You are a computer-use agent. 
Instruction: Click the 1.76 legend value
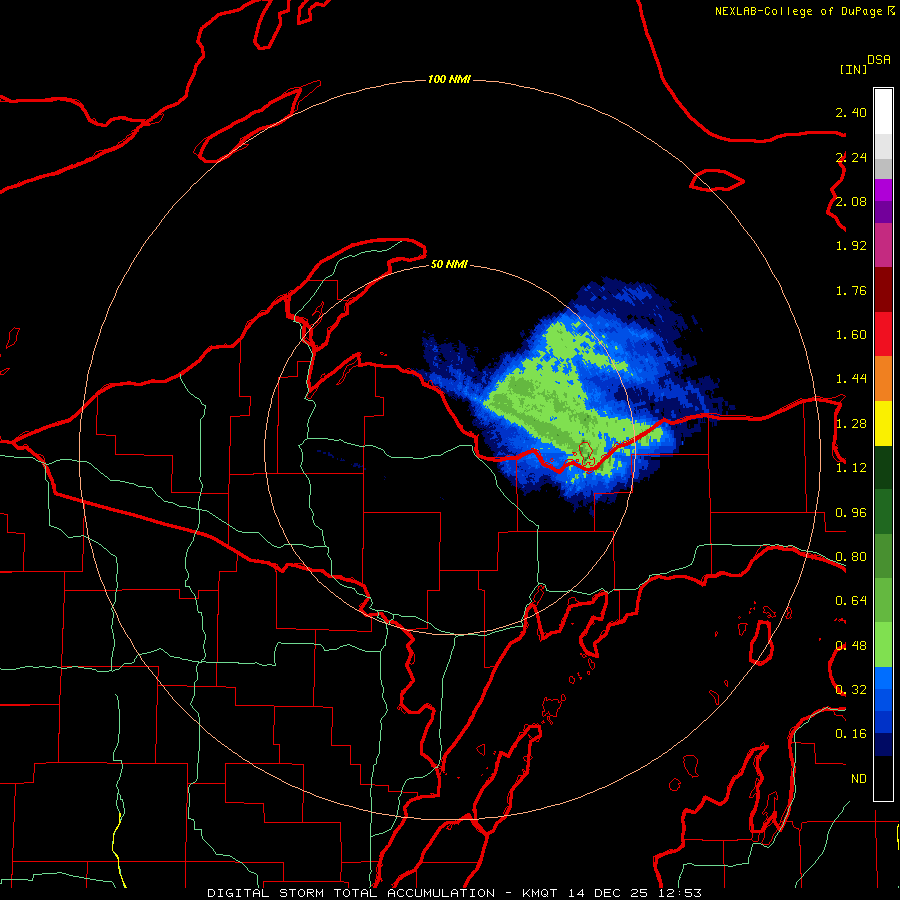pyautogui.click(x=851, y=290)
